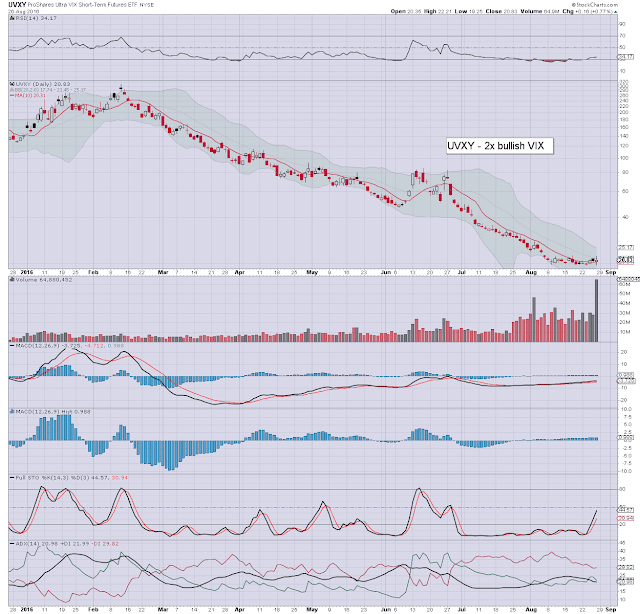
Task: Click the UVXY ticker symbol in header
Action: coord(18,5)
